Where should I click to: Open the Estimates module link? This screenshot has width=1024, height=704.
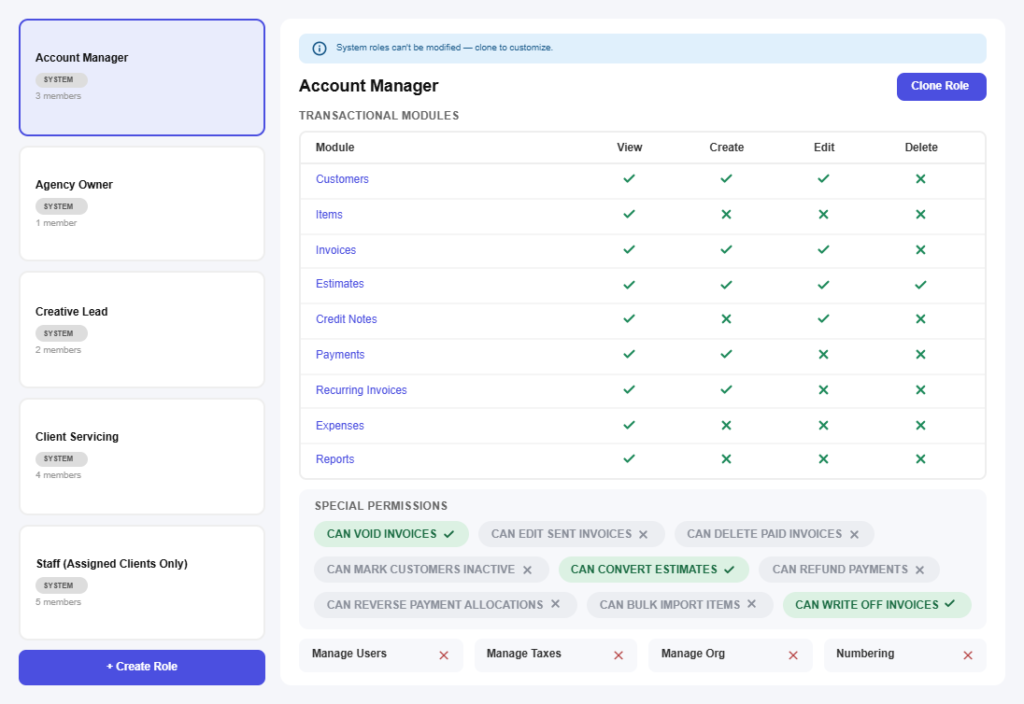click(x=340, y=284)
